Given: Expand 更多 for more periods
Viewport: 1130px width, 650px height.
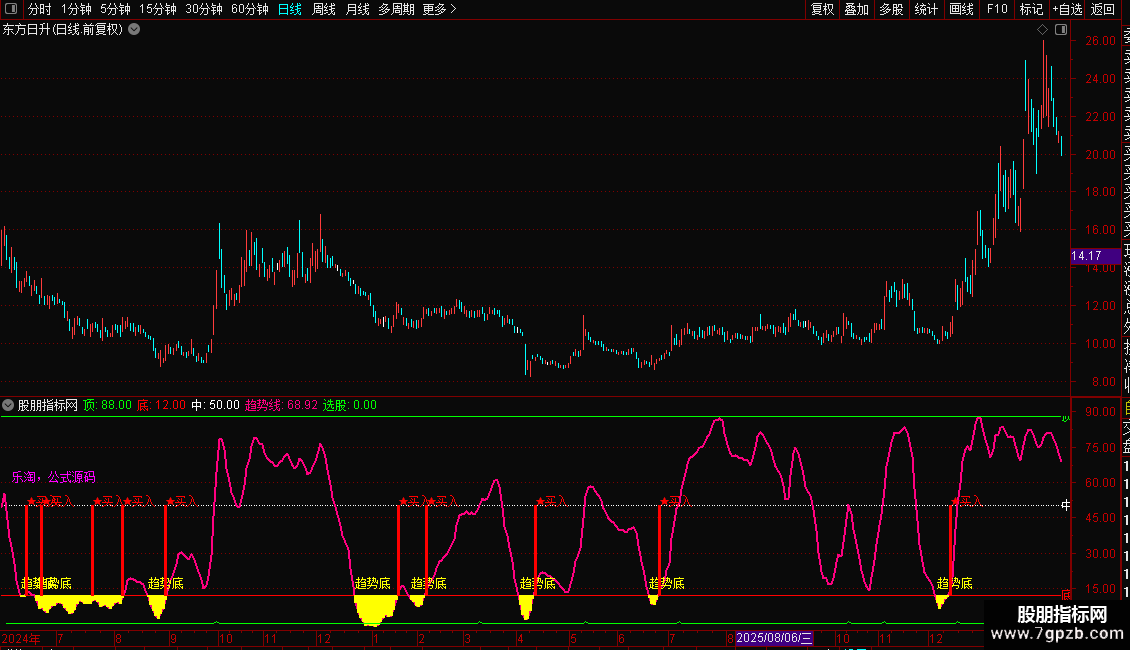Looking at the screenshot, I should coord(439,9).
